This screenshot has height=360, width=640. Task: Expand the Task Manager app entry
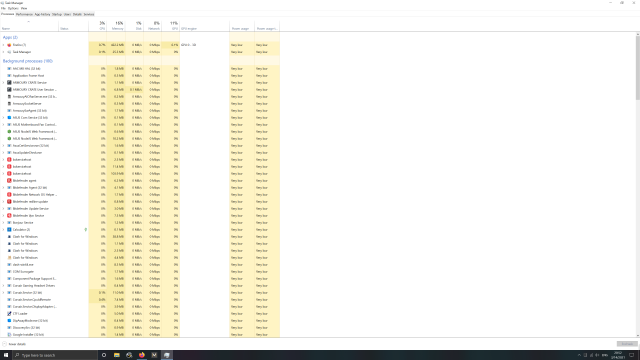[x=4, y=52]
